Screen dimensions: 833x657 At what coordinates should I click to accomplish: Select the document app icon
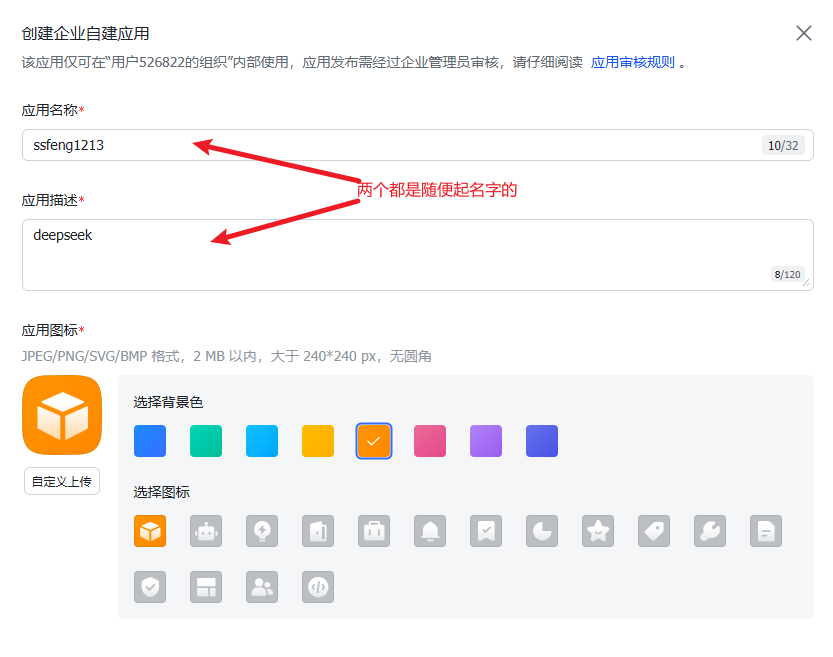pos(766,531)
